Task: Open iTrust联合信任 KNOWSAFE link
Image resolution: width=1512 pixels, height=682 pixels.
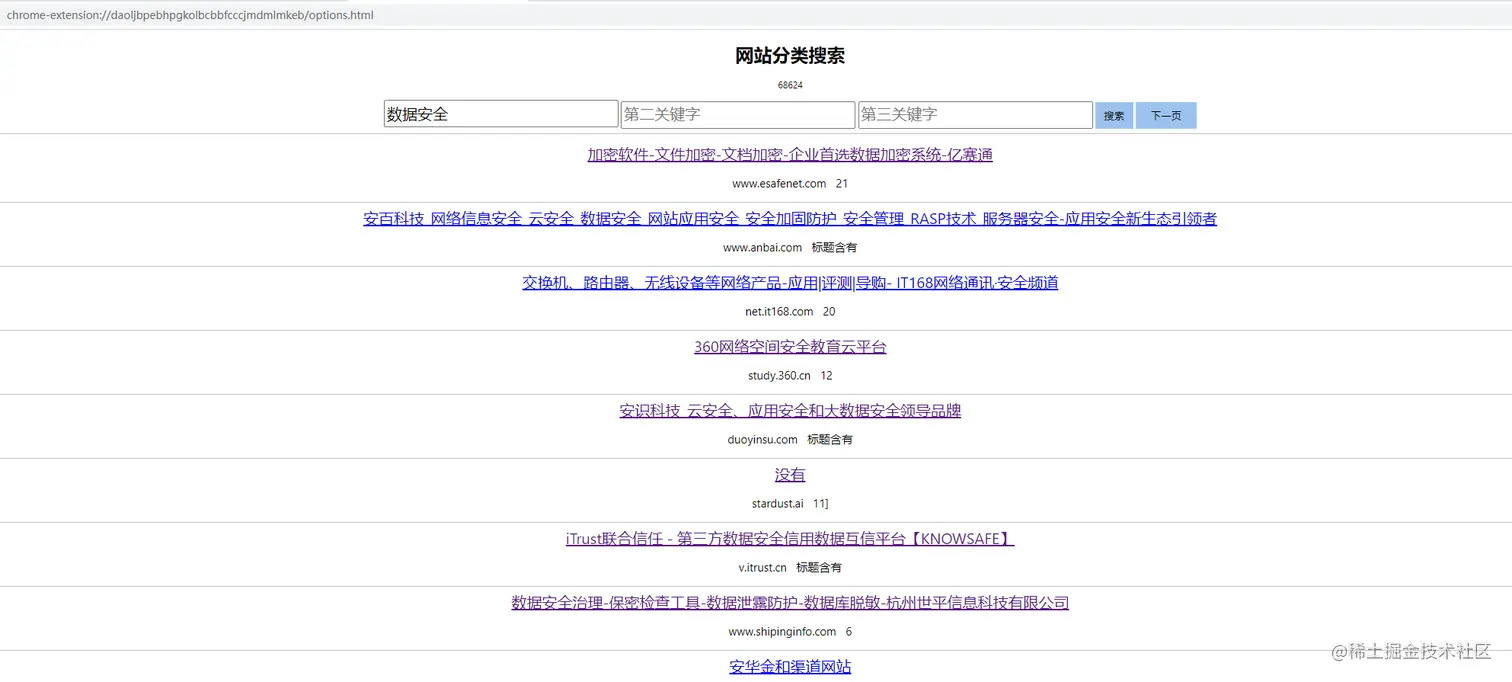Action: point(790,539)
